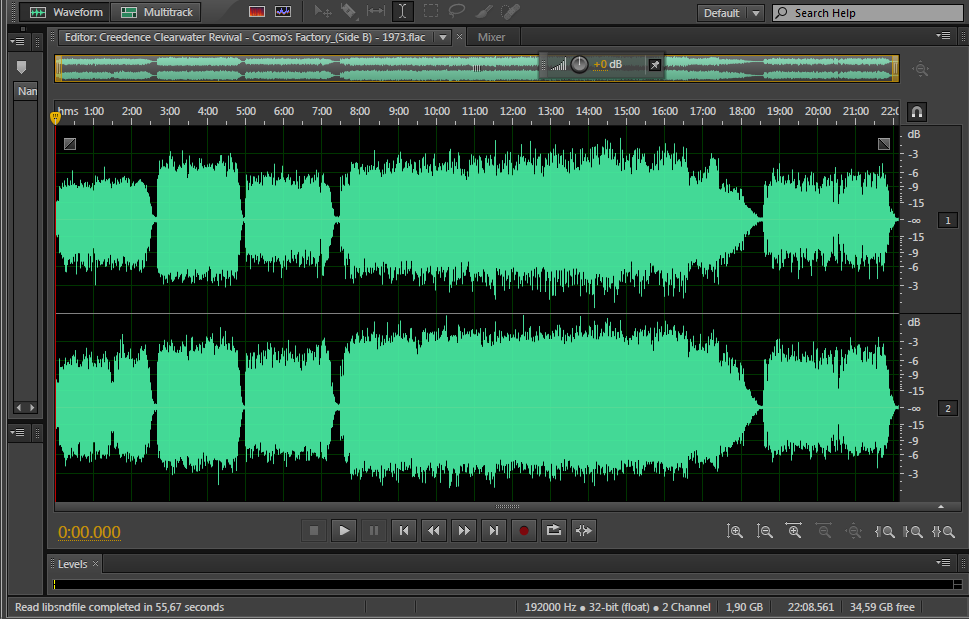Click the Search Help field

pyautogui.click(x=868, y=13)
